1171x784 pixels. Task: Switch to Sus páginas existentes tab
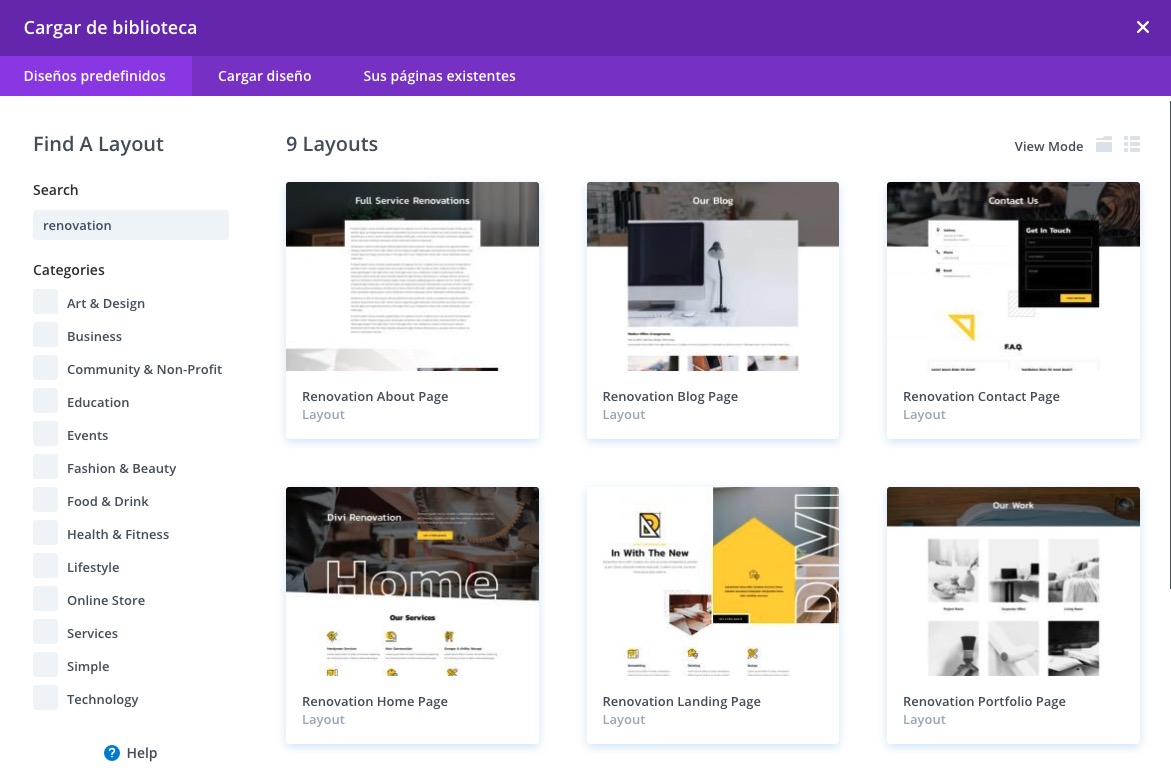pos(439,76)
